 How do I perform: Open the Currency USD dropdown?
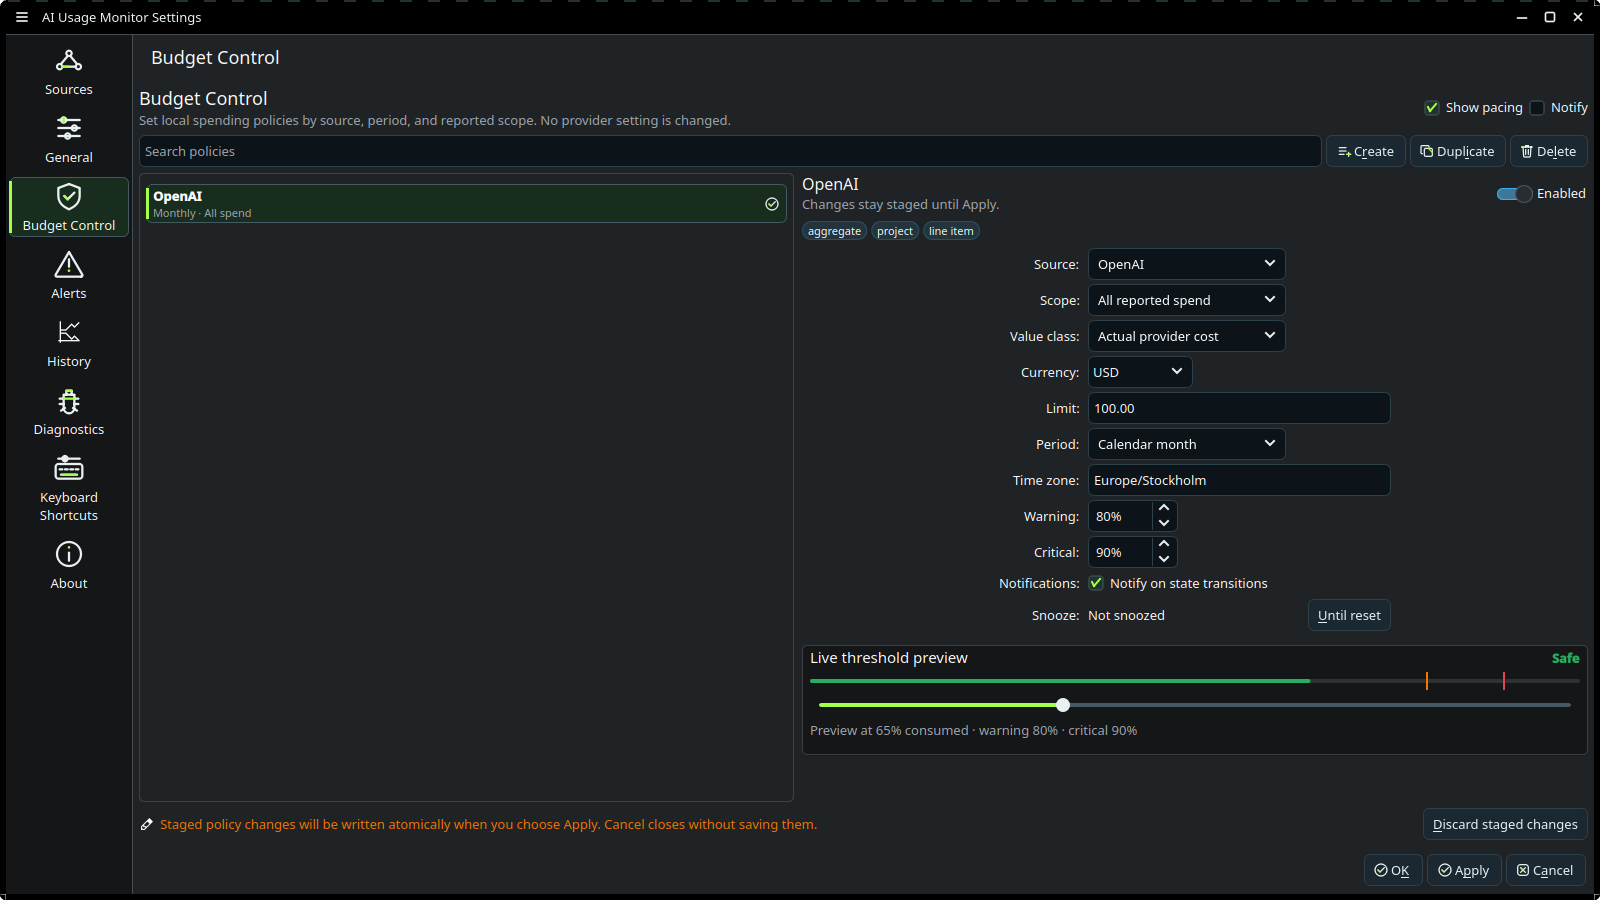[1140, 372]
